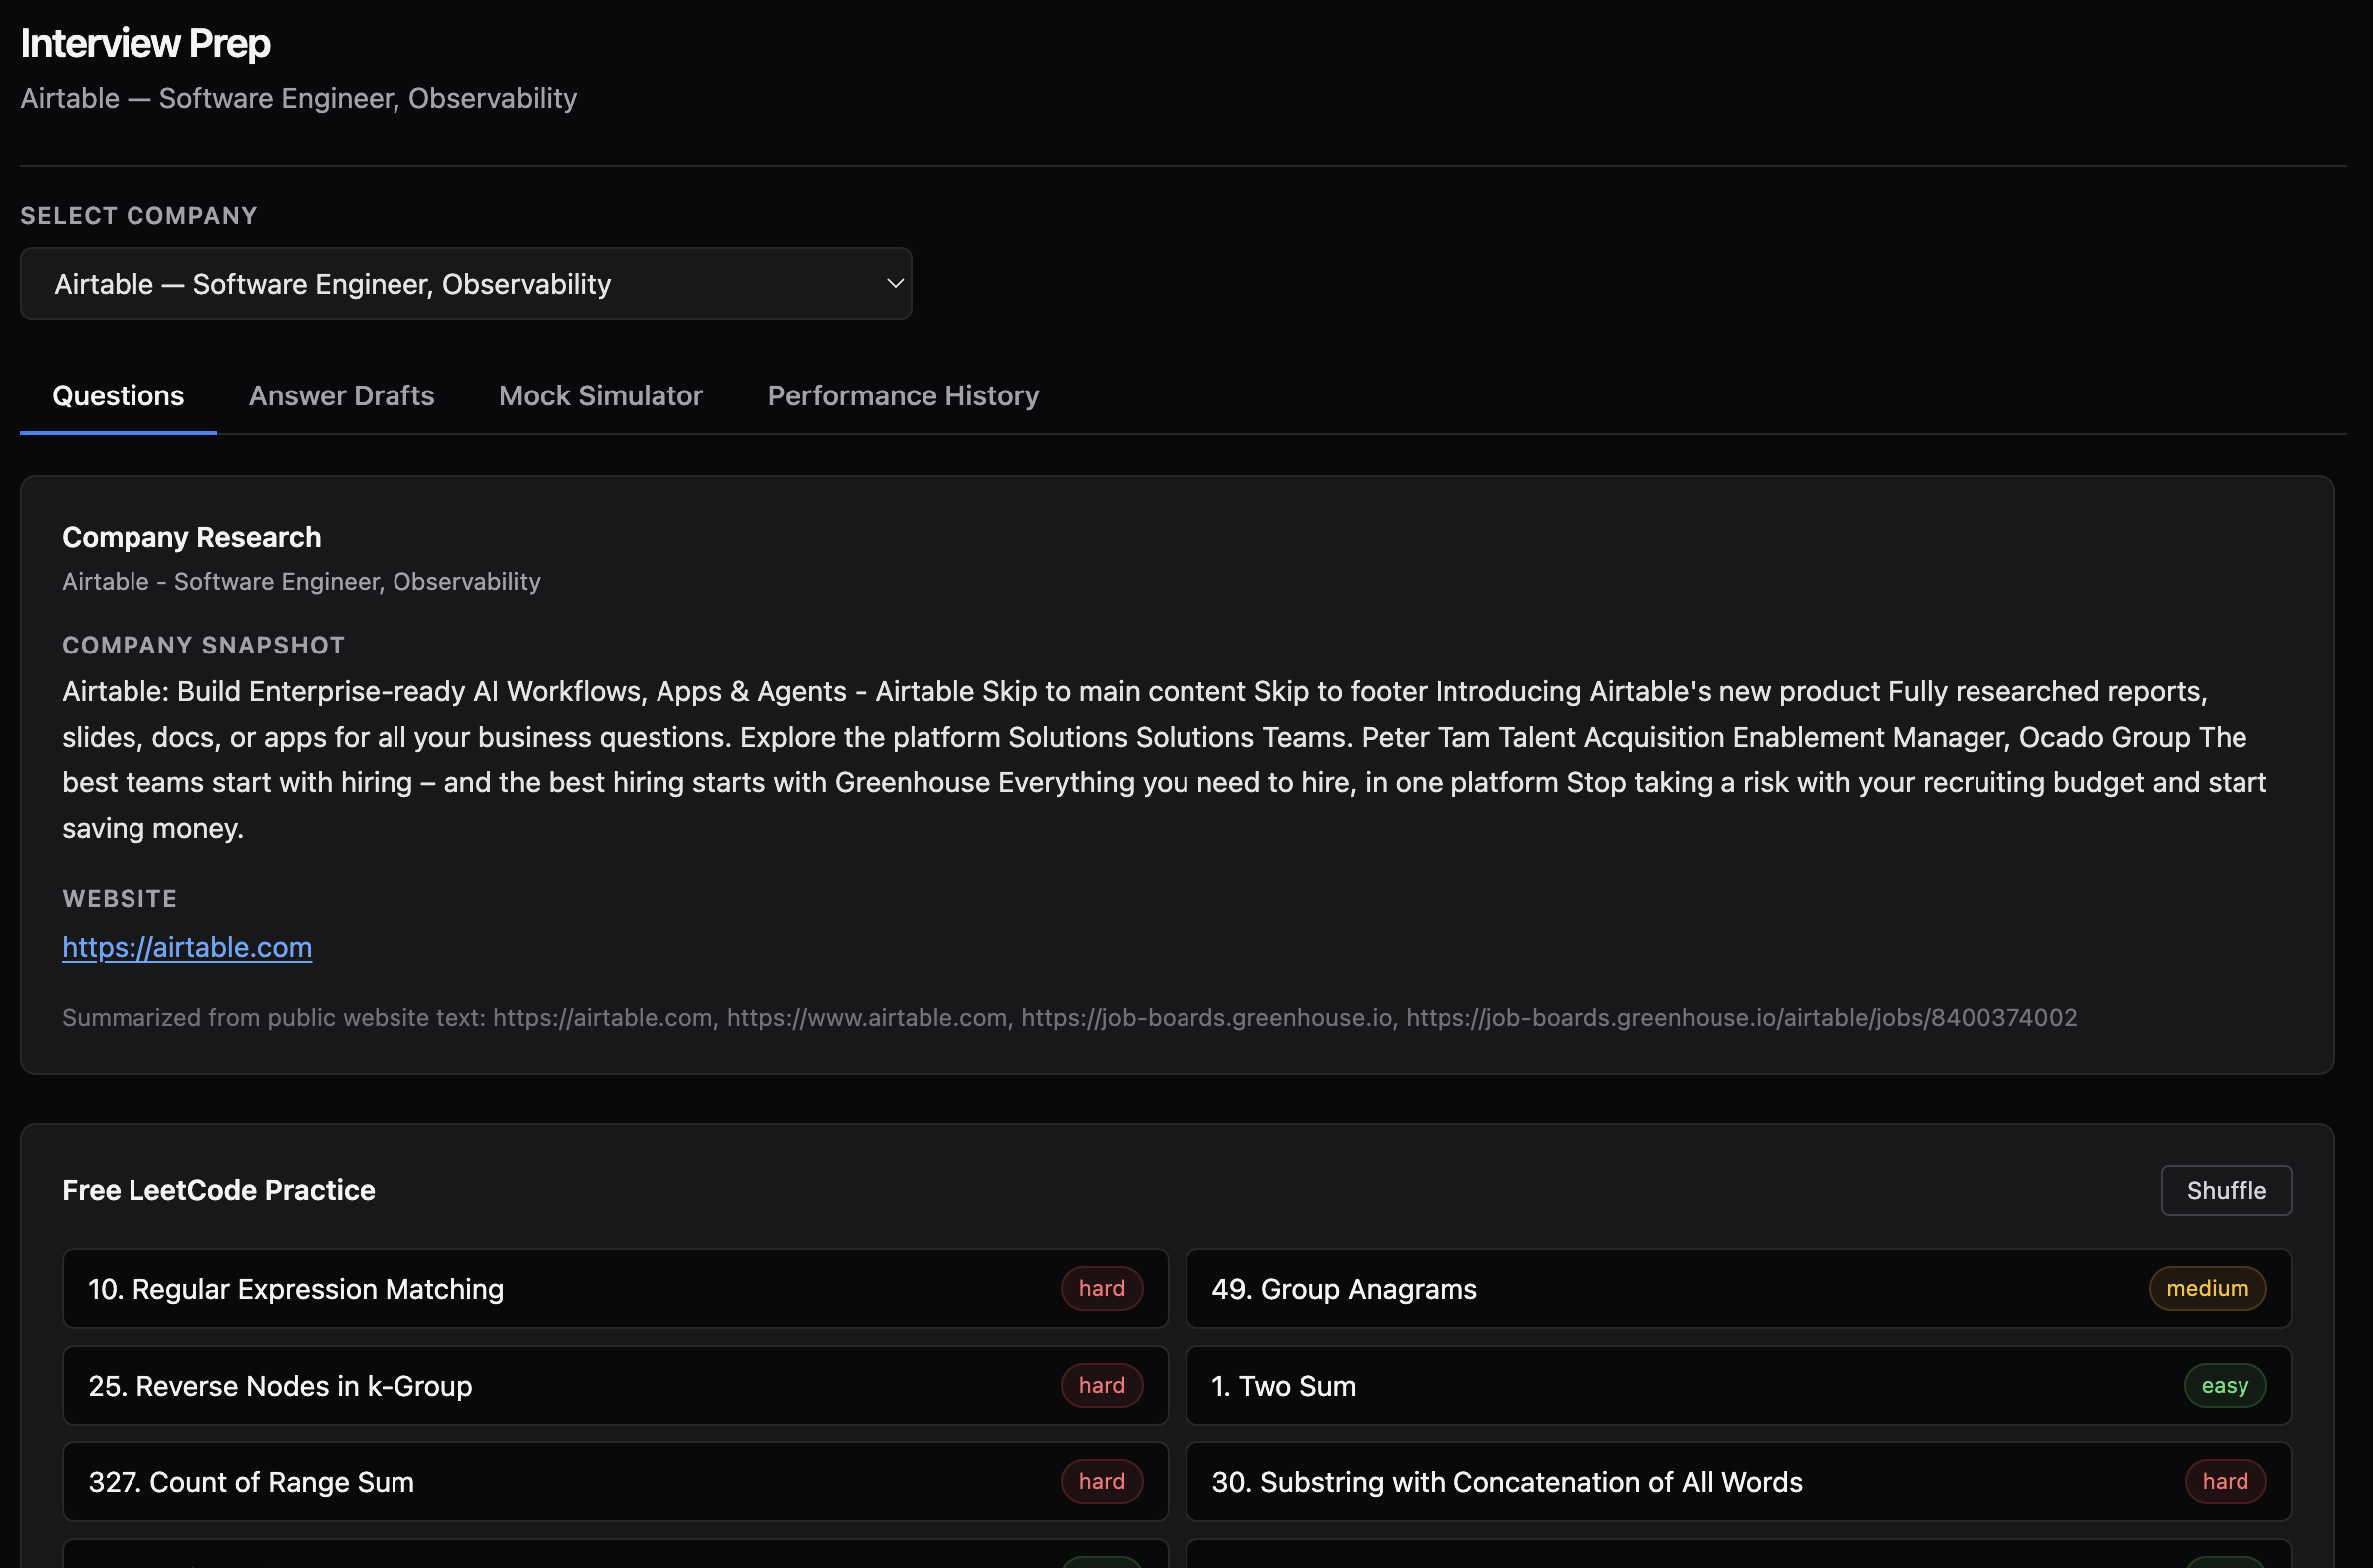The height and width of the screenshot is (1568, 2373).
Task: Go to the Mock Simulator tab
Action: pyautogui.click(x=600, y=396)
